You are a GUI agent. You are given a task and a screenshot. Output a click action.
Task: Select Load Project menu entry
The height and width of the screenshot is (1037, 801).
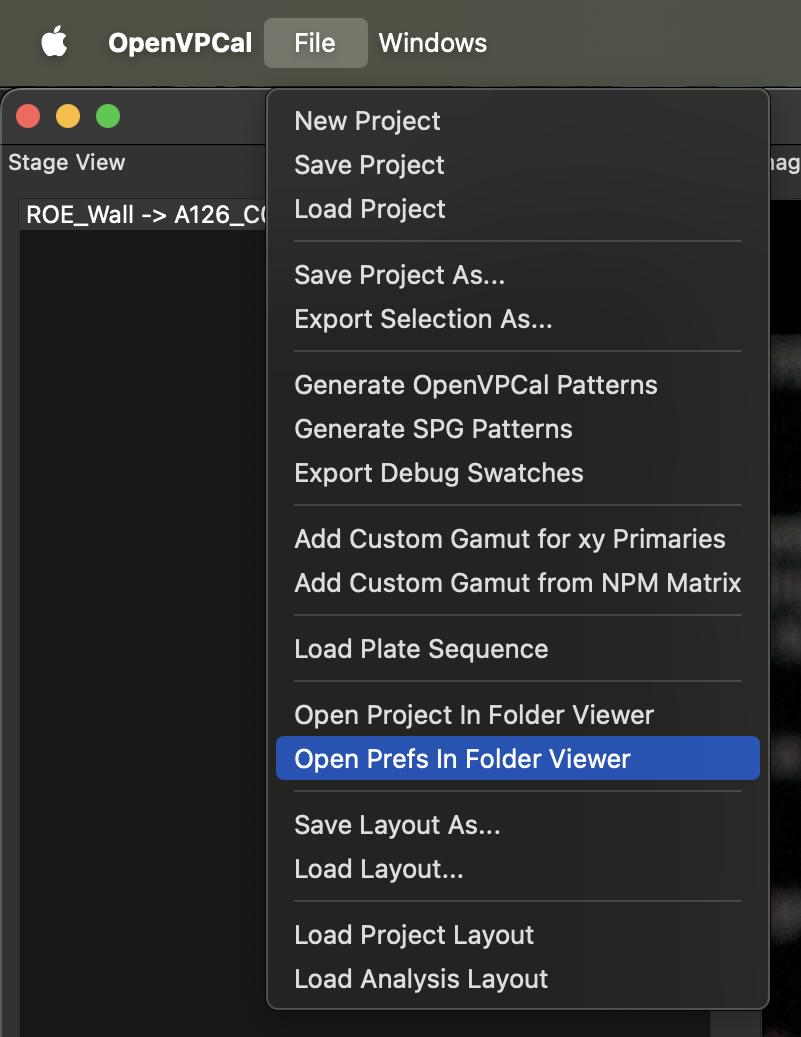click(518, 209)
